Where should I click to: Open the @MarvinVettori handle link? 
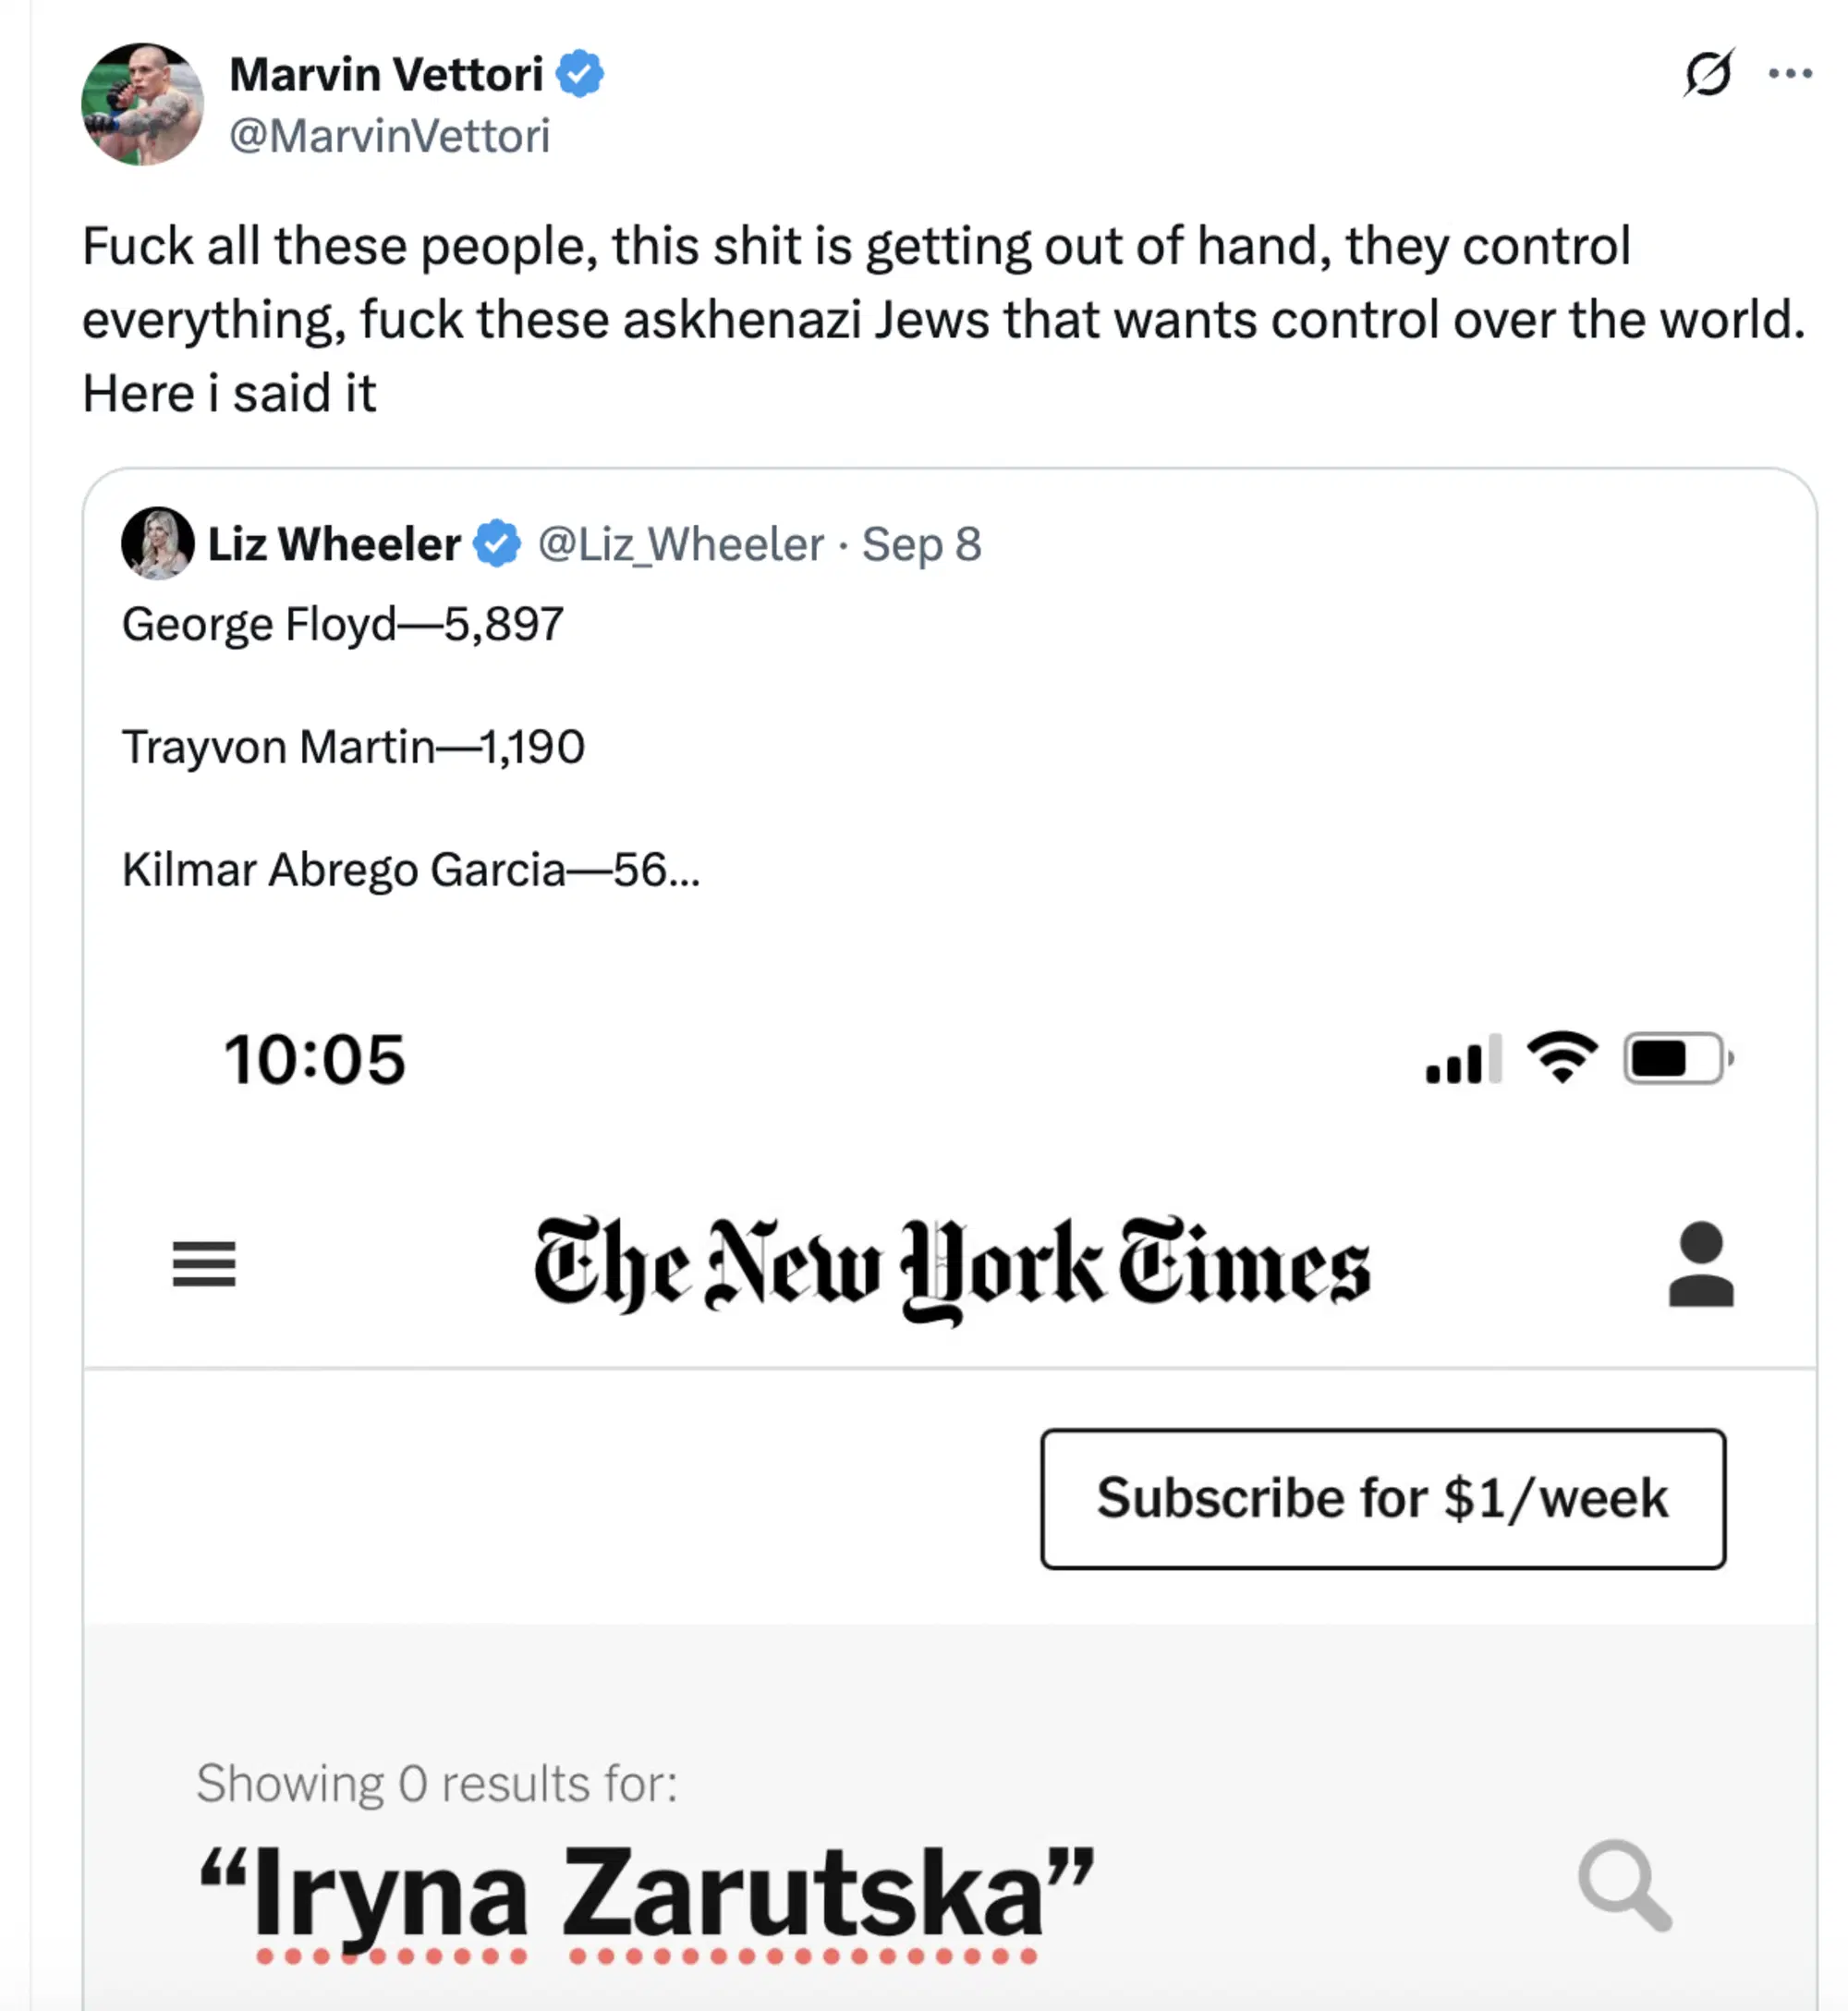coord(390,137)
